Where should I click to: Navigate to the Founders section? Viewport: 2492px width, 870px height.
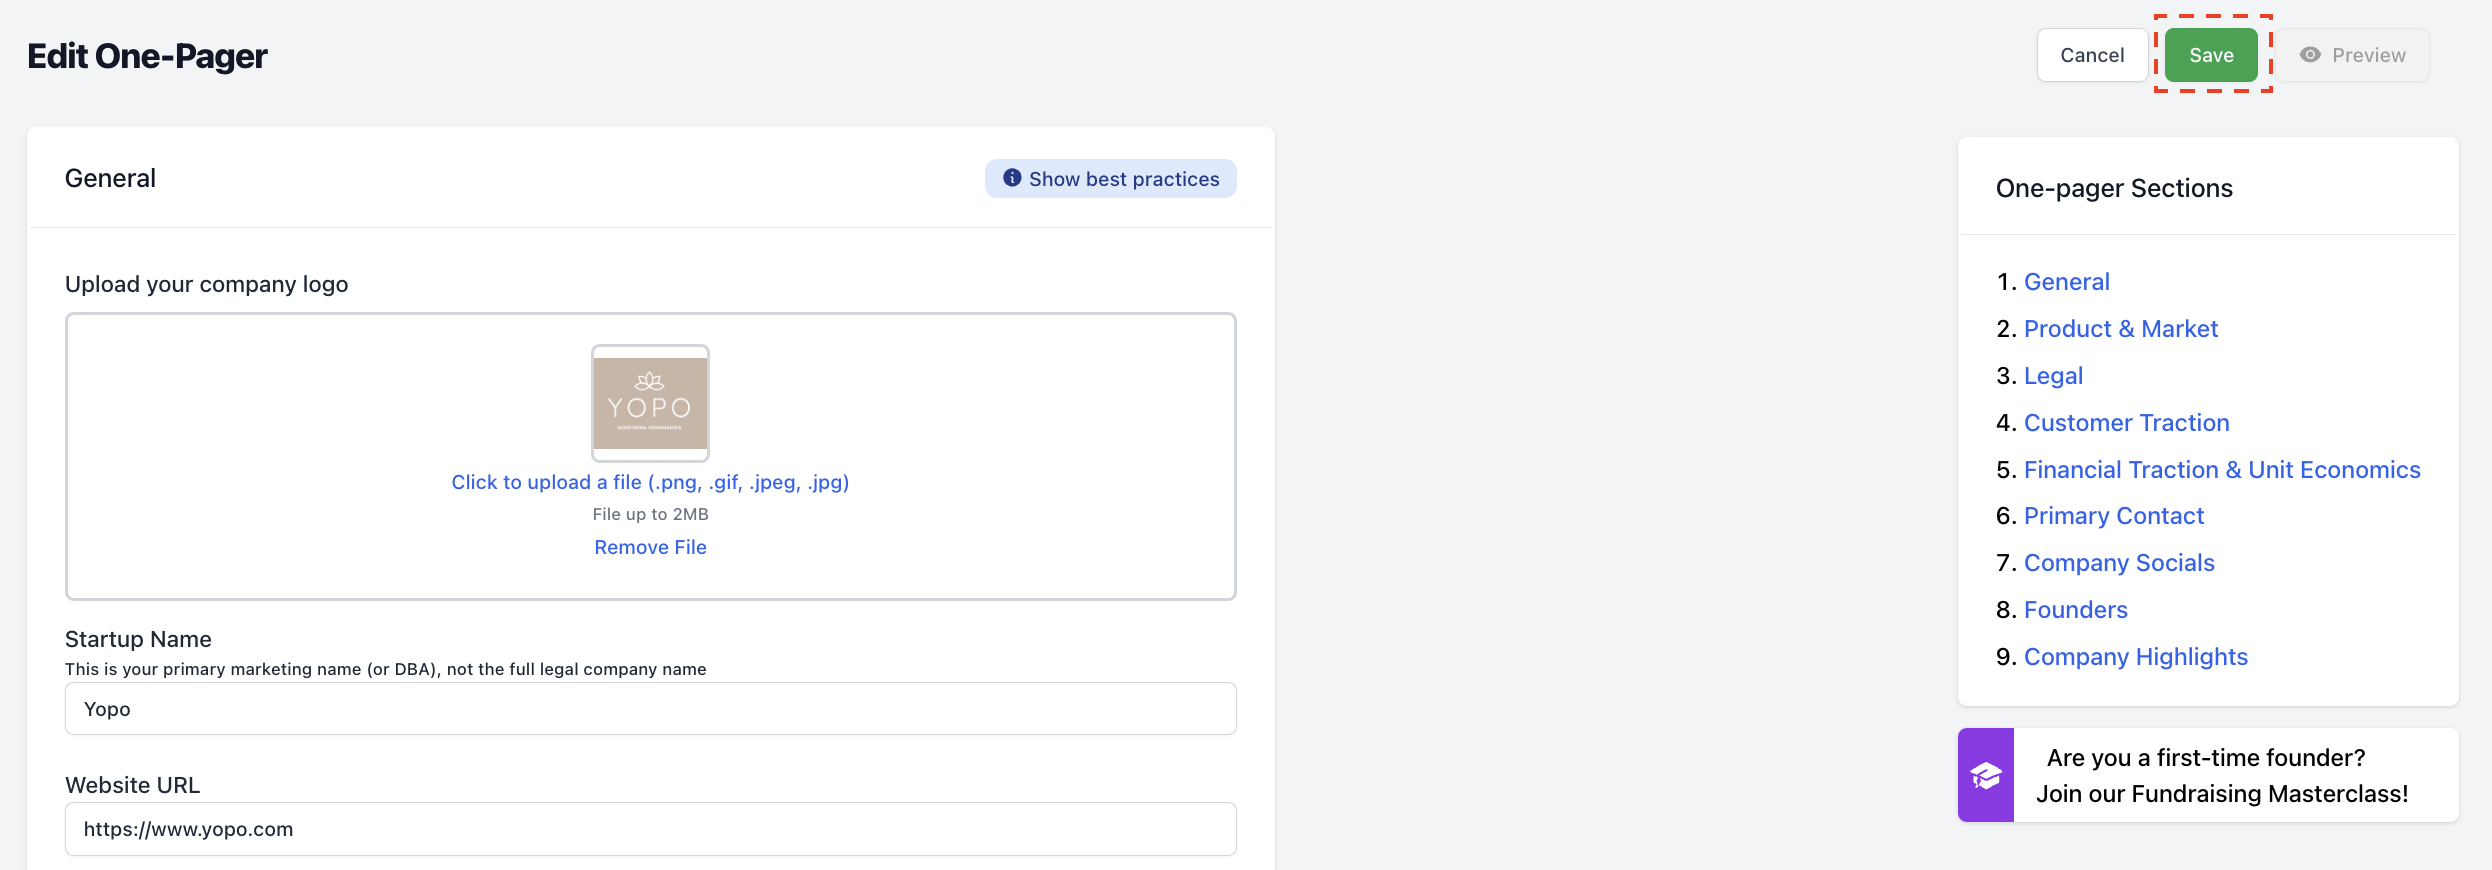tap(2075, 609)
